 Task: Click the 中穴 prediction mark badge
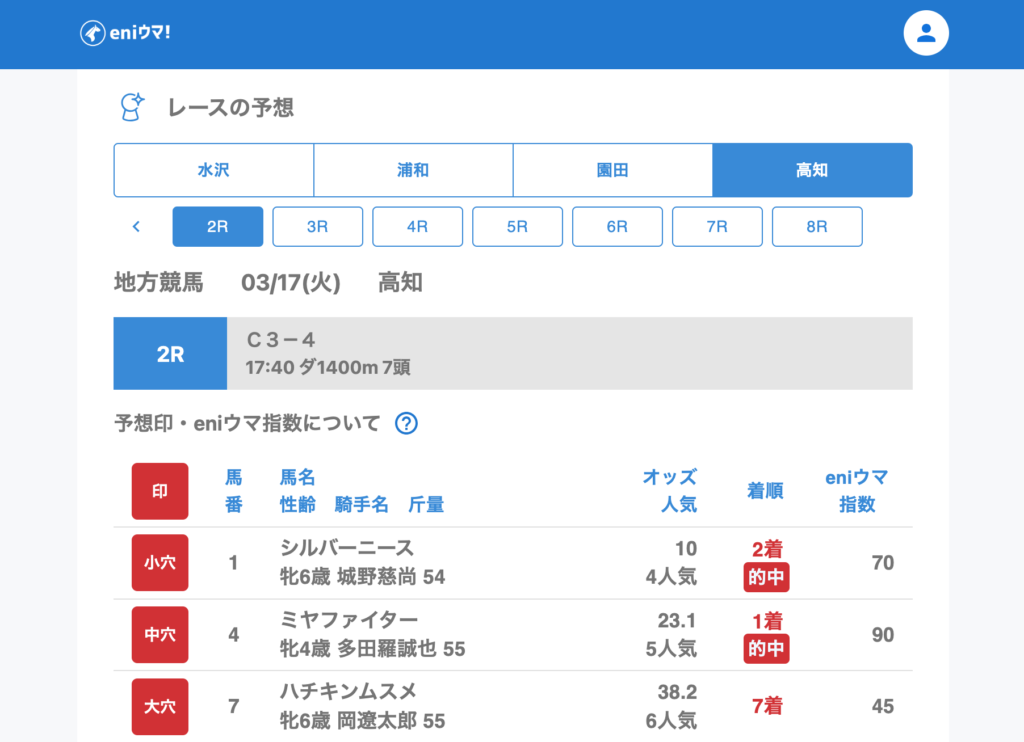tap(160, 635)
